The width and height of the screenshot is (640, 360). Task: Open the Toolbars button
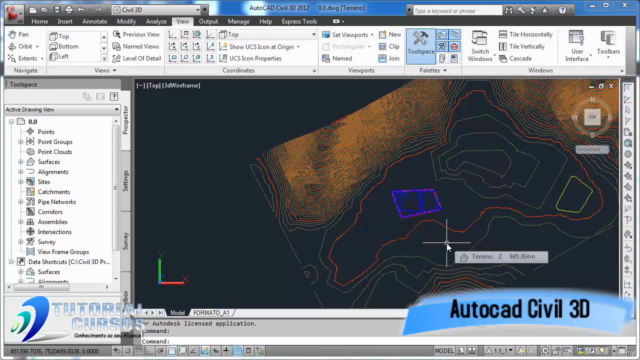click(608, 43)
